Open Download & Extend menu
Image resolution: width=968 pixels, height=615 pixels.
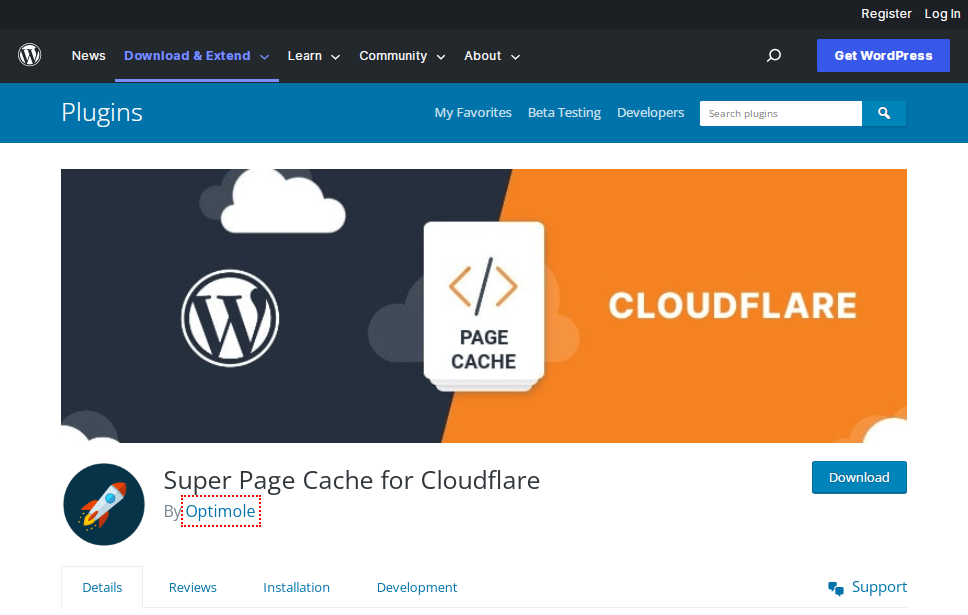click(187, 56)
